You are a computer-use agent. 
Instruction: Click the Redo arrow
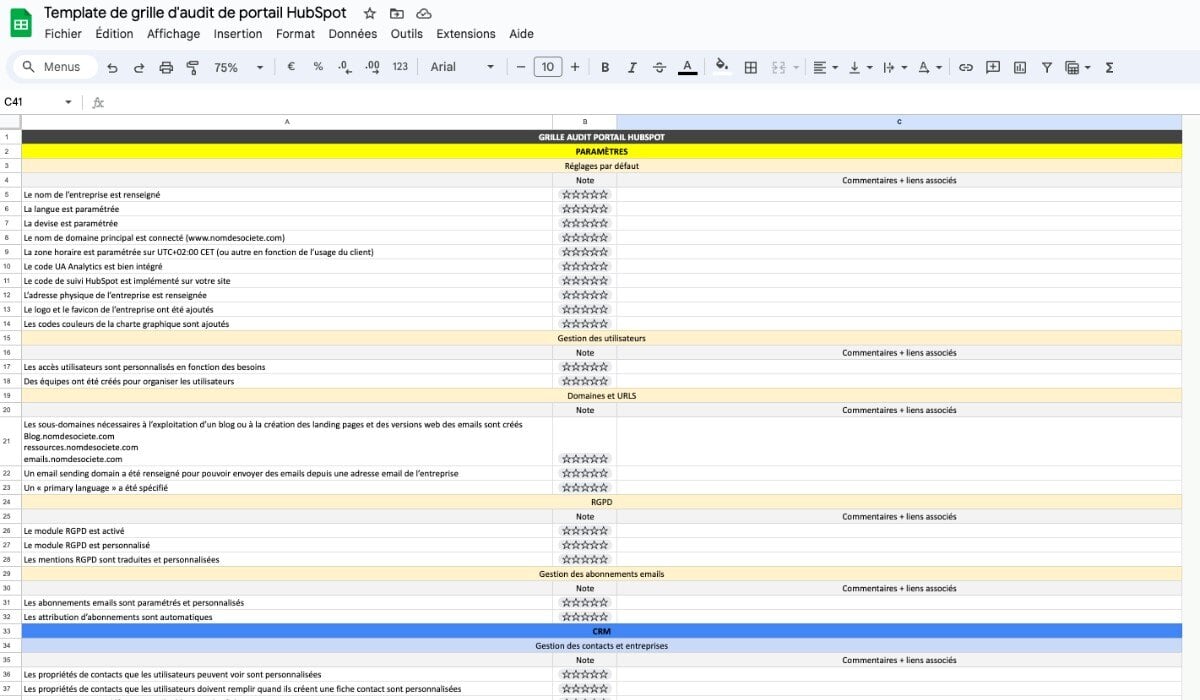139,67
